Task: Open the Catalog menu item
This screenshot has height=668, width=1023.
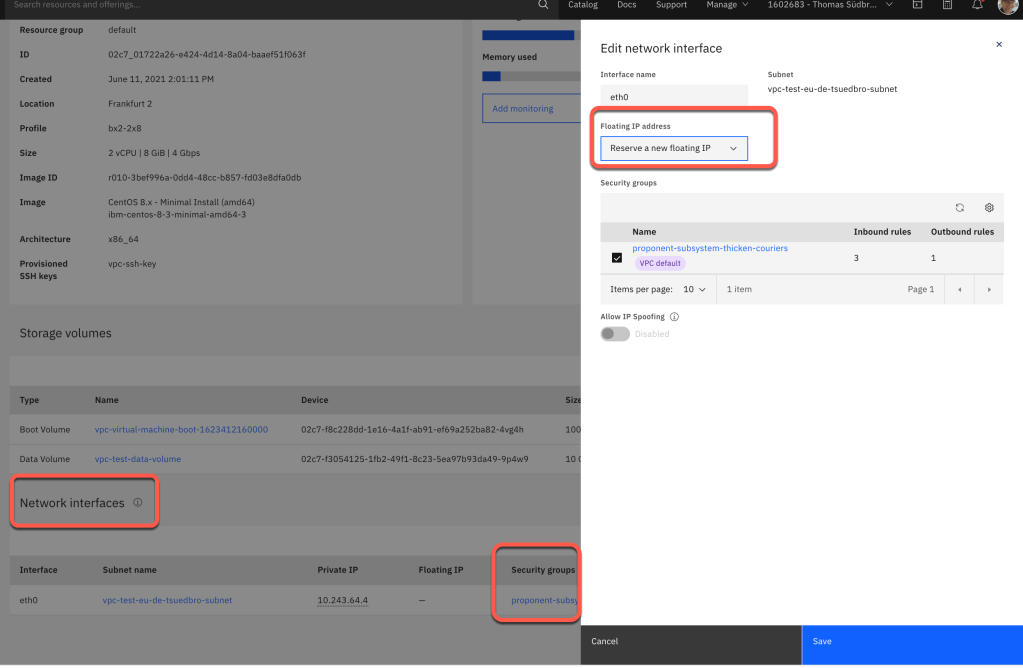Action: 582,5
